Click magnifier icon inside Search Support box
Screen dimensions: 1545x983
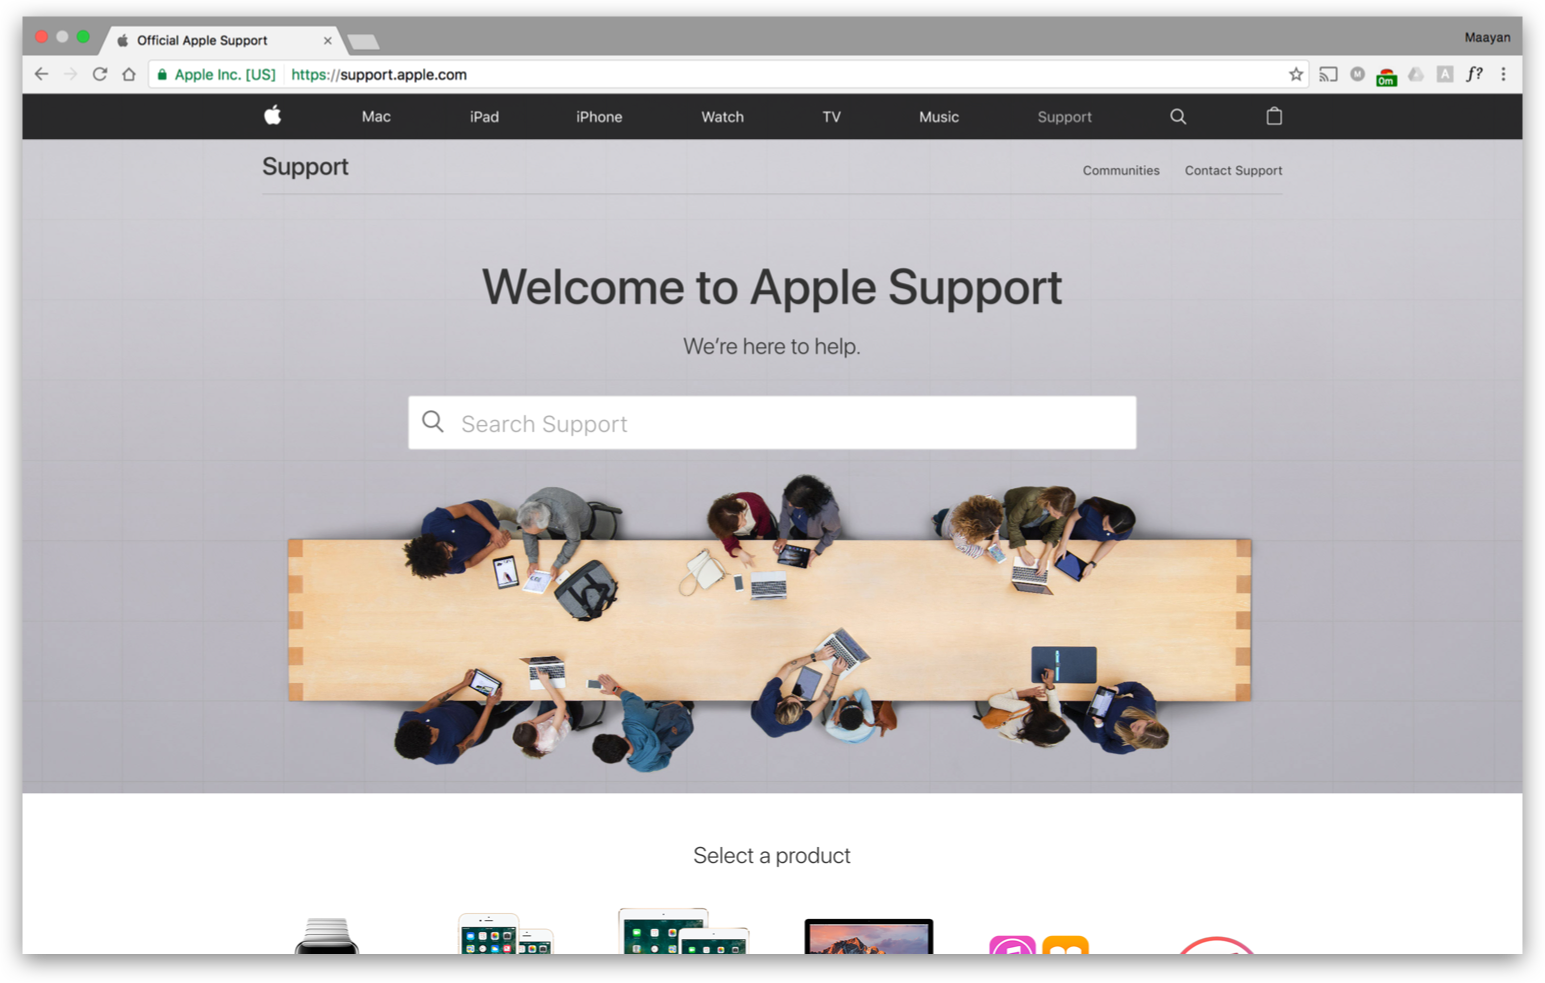(x=433, y=421)
